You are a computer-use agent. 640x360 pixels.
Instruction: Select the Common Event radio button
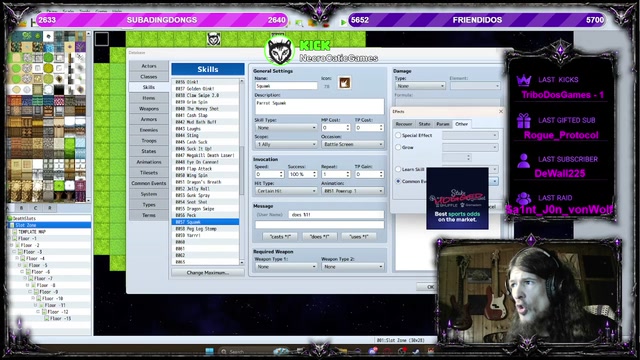(x=398, y=181)
